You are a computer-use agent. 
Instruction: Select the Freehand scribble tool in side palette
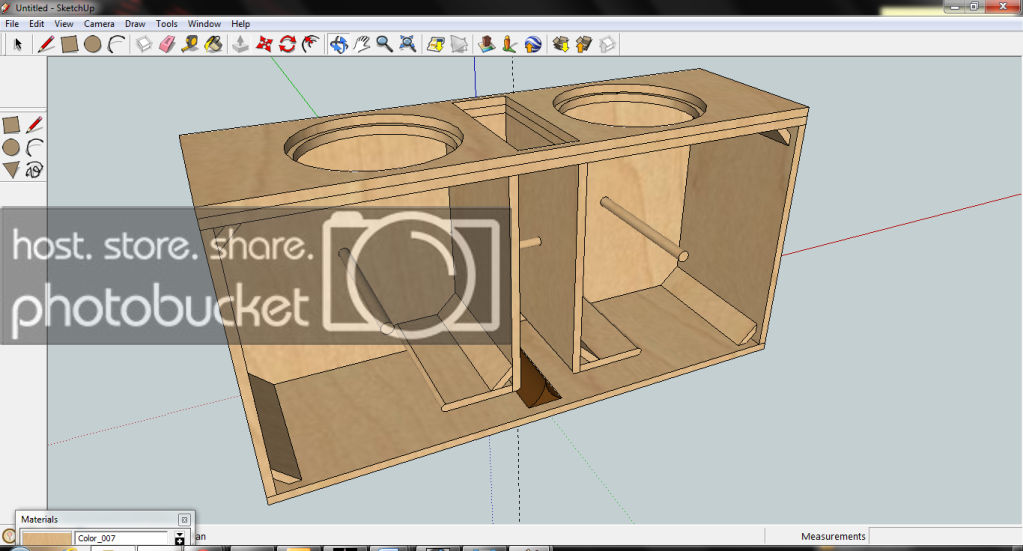(35, 170)
